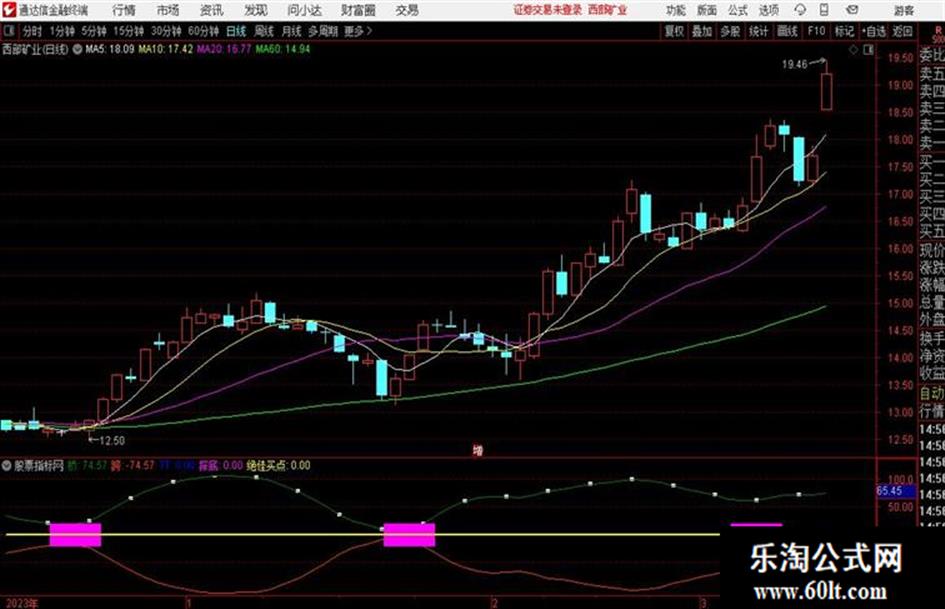Expand the indicator menu arrow next to 西部矿业(日线)

(77, 49)
